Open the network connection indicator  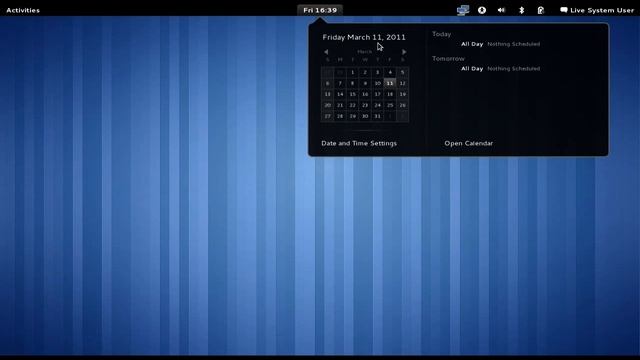(462, 10)
